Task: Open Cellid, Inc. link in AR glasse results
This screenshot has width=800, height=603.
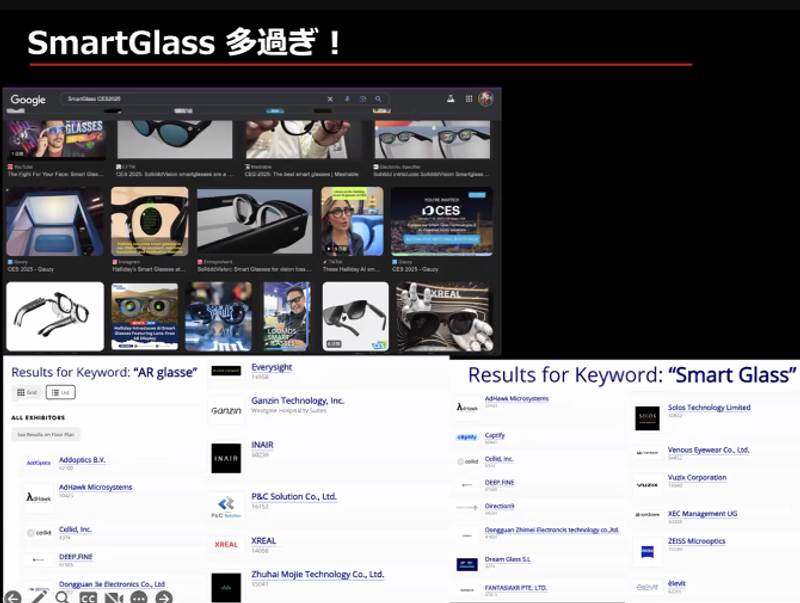Action: (75, 529)
